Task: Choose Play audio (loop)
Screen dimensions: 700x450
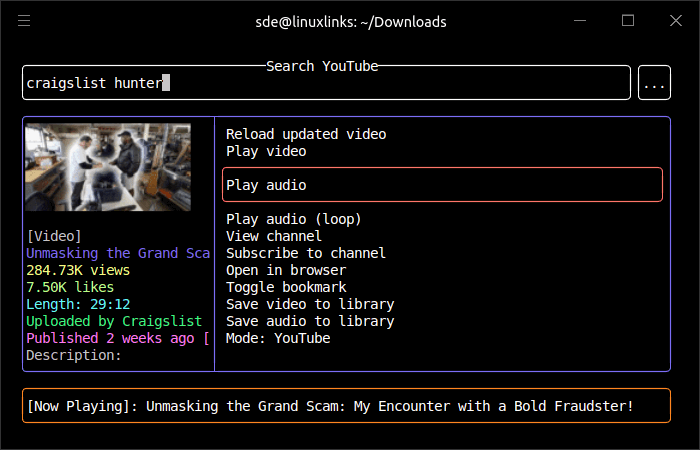Action: [x=293, y=219]
